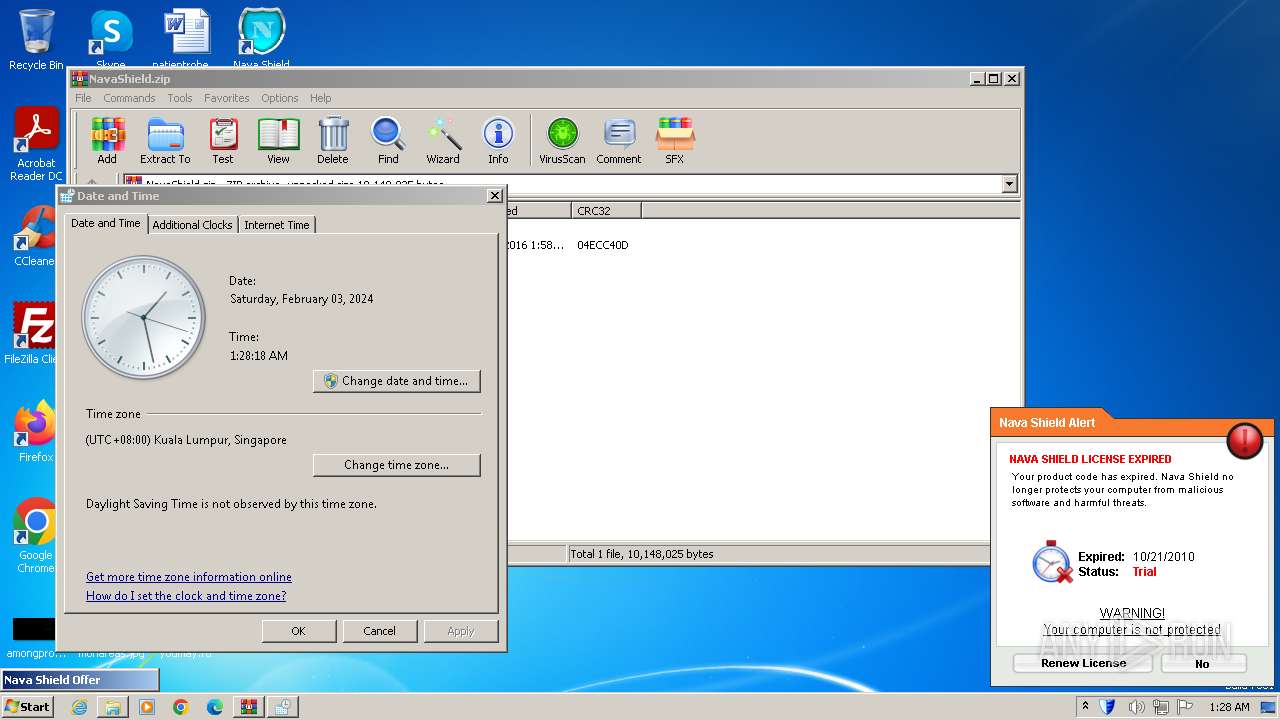The image size is (1280, 720).
Task: Open Internet Explorer from the taskbar
Action: click(x=79, y=707)
